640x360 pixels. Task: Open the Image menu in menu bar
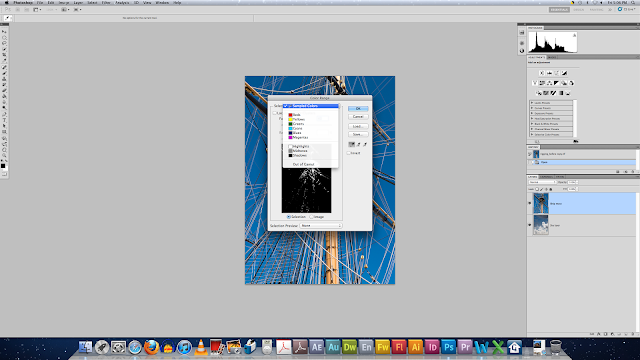pyautogui.click(x=64, y=2)
